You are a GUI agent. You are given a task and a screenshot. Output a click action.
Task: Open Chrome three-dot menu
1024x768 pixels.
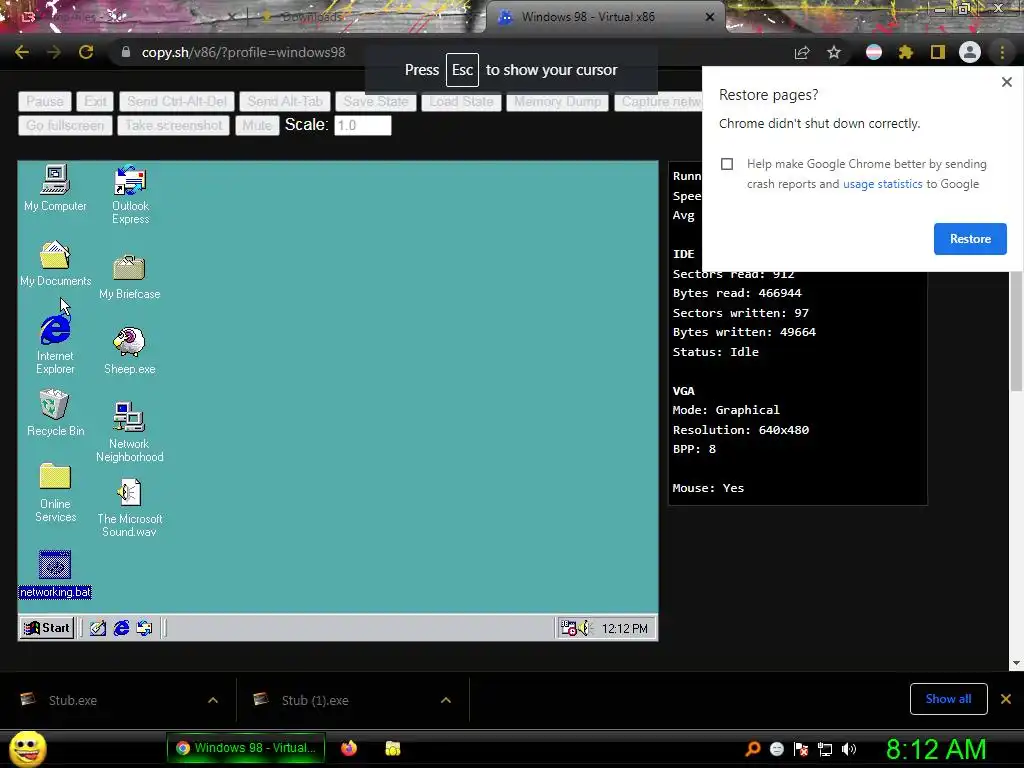pos(1002,52)
